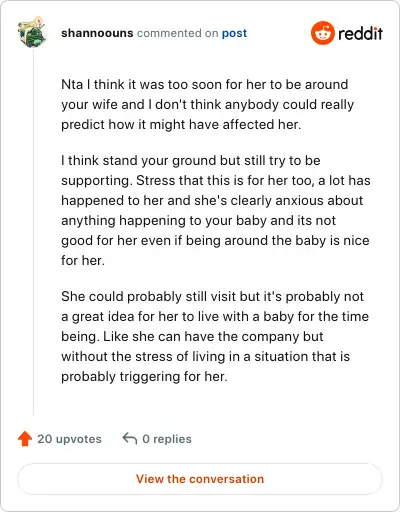This screenshot has width=400, height=512.
Task: Open the shannoouns username profile link
Action: tap(97, 33)
